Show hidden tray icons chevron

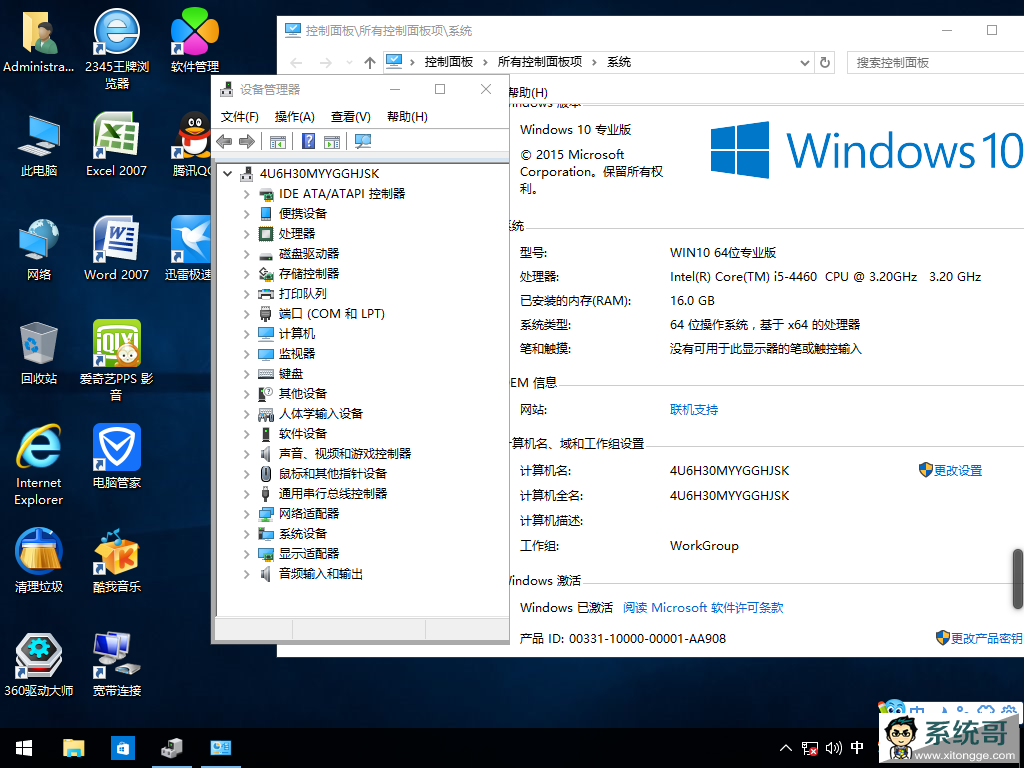(x=786, y=748)
